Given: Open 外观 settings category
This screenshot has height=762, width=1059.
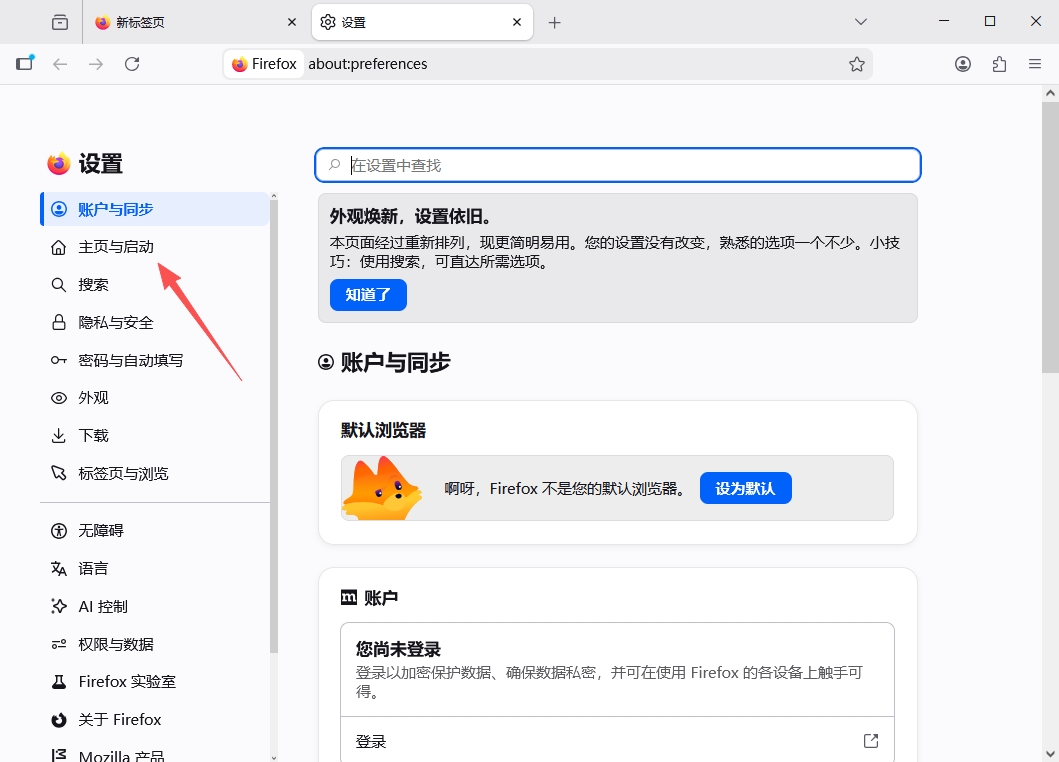Looking at the screenshot, I should 155,398.
